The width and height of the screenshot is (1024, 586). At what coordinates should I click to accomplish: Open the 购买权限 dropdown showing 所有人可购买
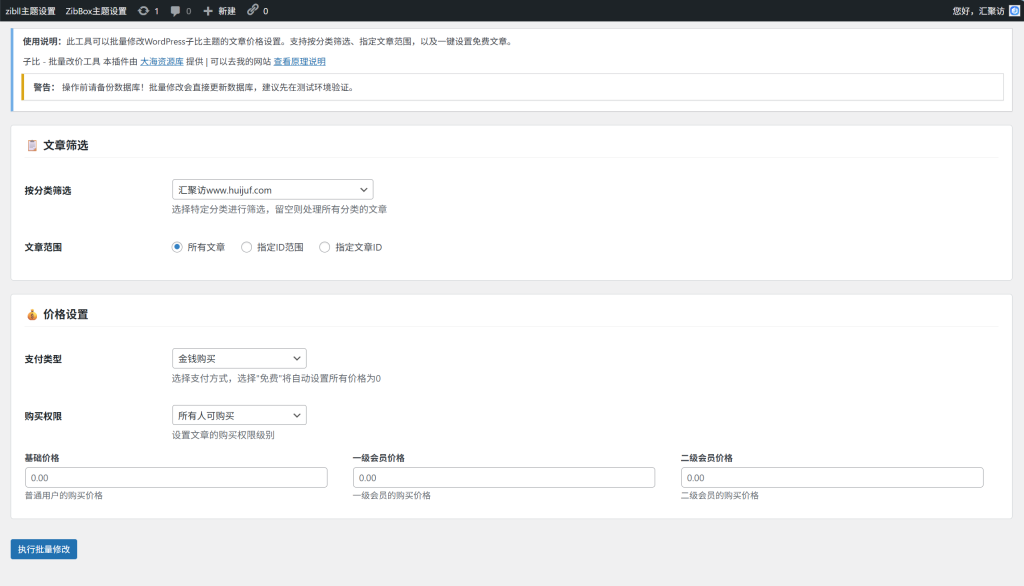coord(239,415)
